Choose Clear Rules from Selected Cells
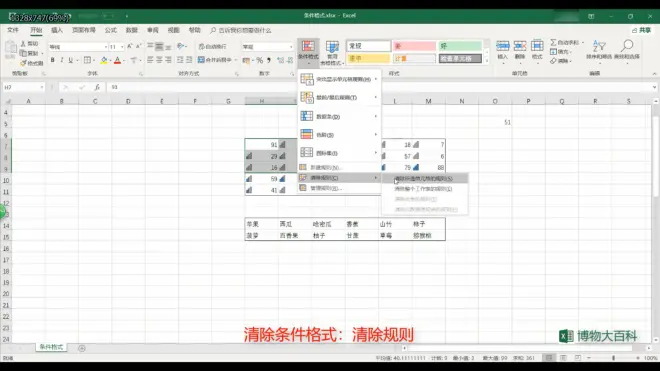The image size is (660, 371). pos(425,179)
